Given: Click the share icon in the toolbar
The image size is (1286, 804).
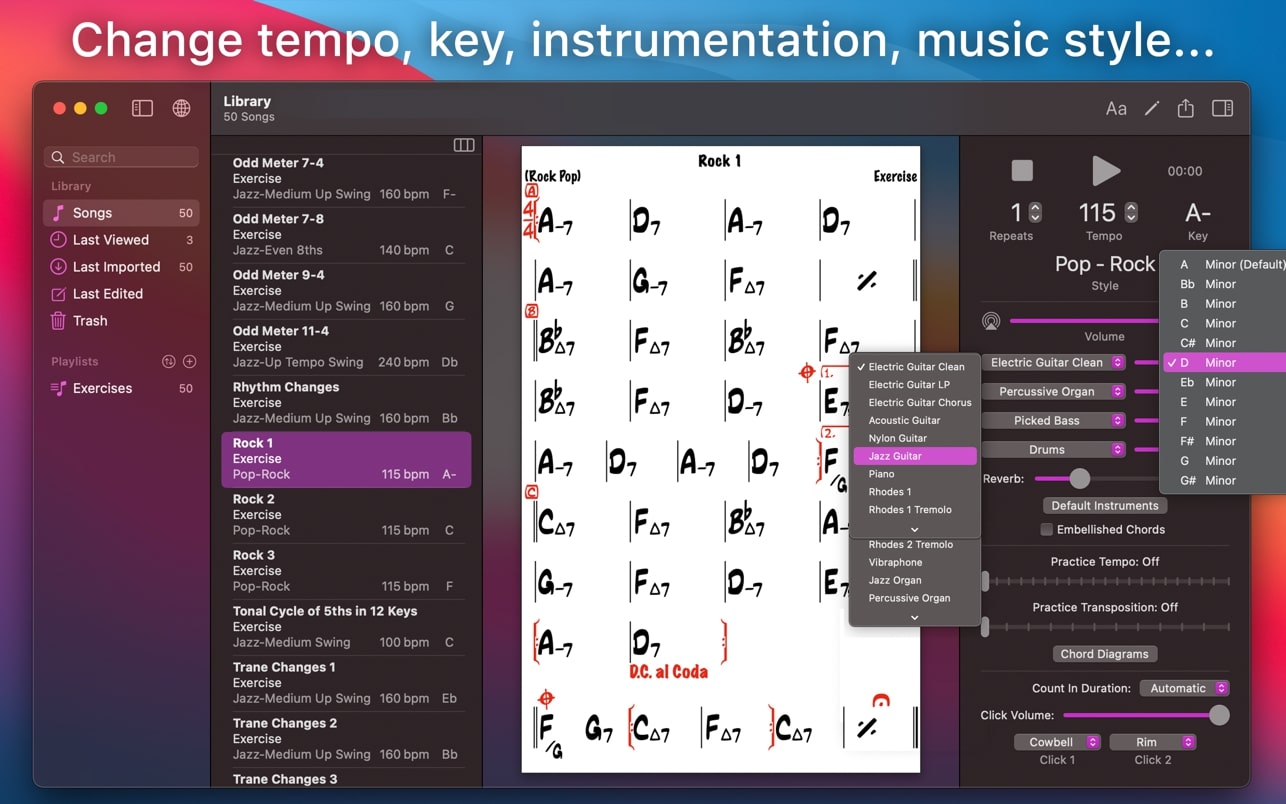Looking at the screenshot, I should click(x=1185, y=108).
